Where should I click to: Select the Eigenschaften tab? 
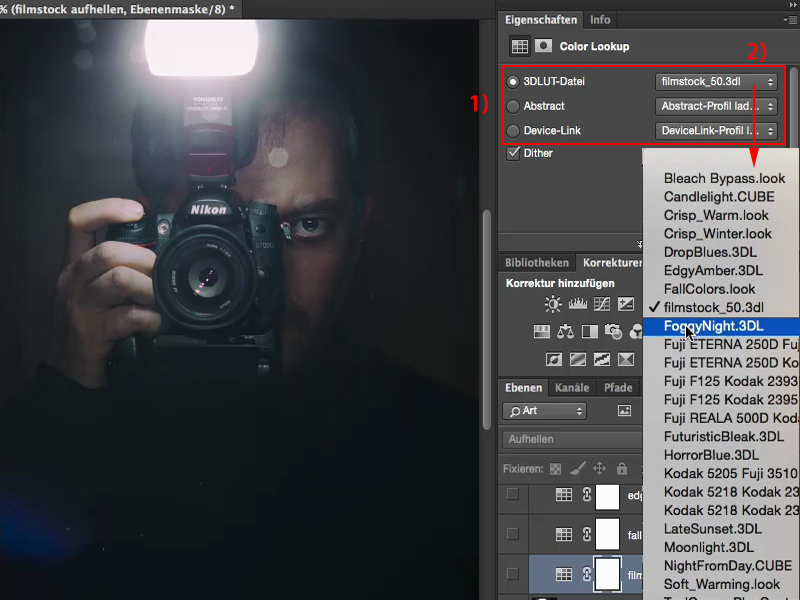tap(541, 20)
